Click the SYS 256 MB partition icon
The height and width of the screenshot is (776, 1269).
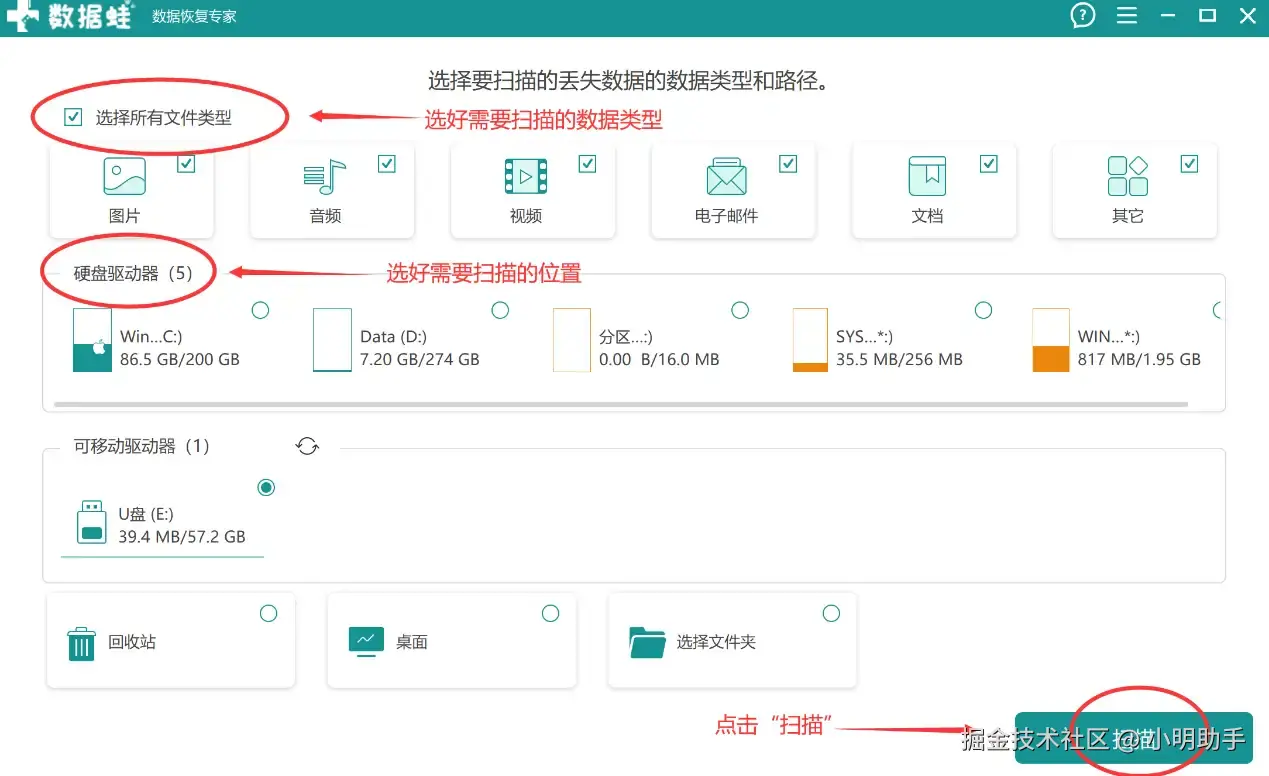[x=810, y=340]
